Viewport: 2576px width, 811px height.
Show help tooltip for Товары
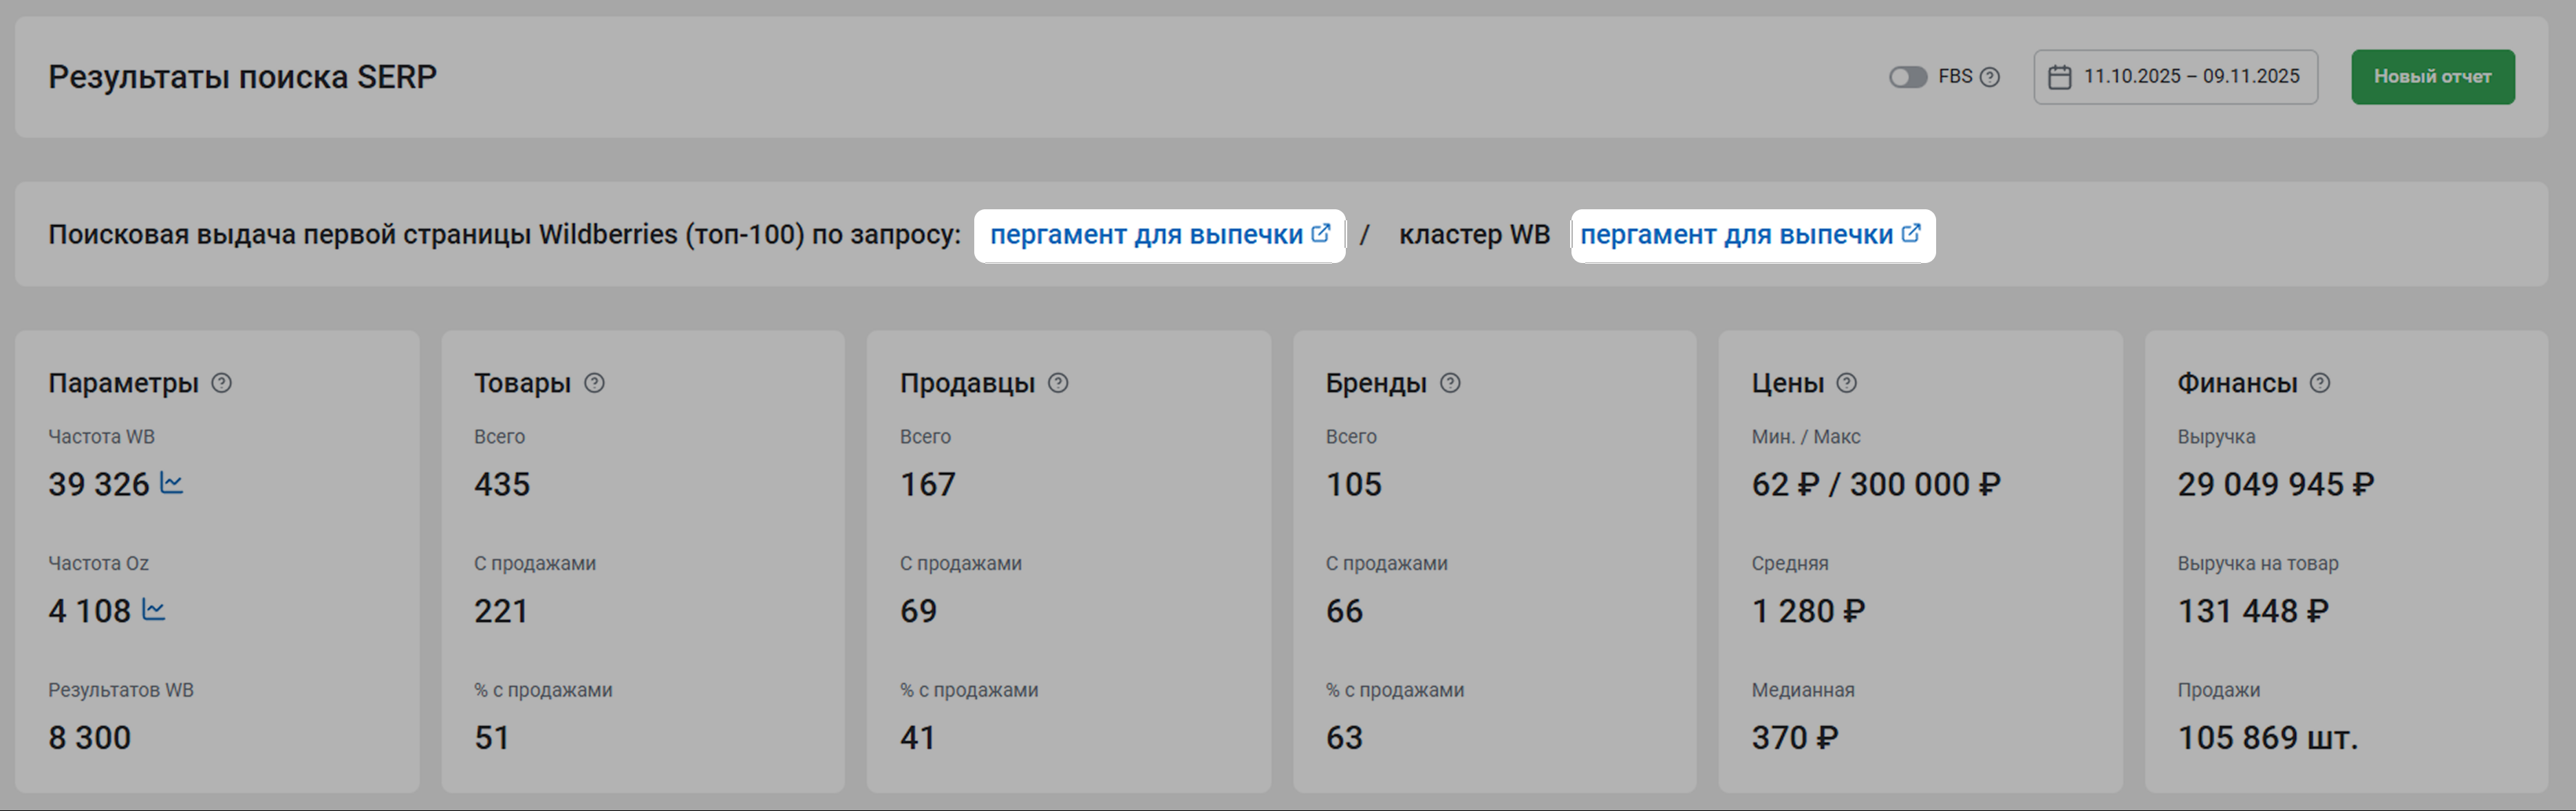coord(594,383)
